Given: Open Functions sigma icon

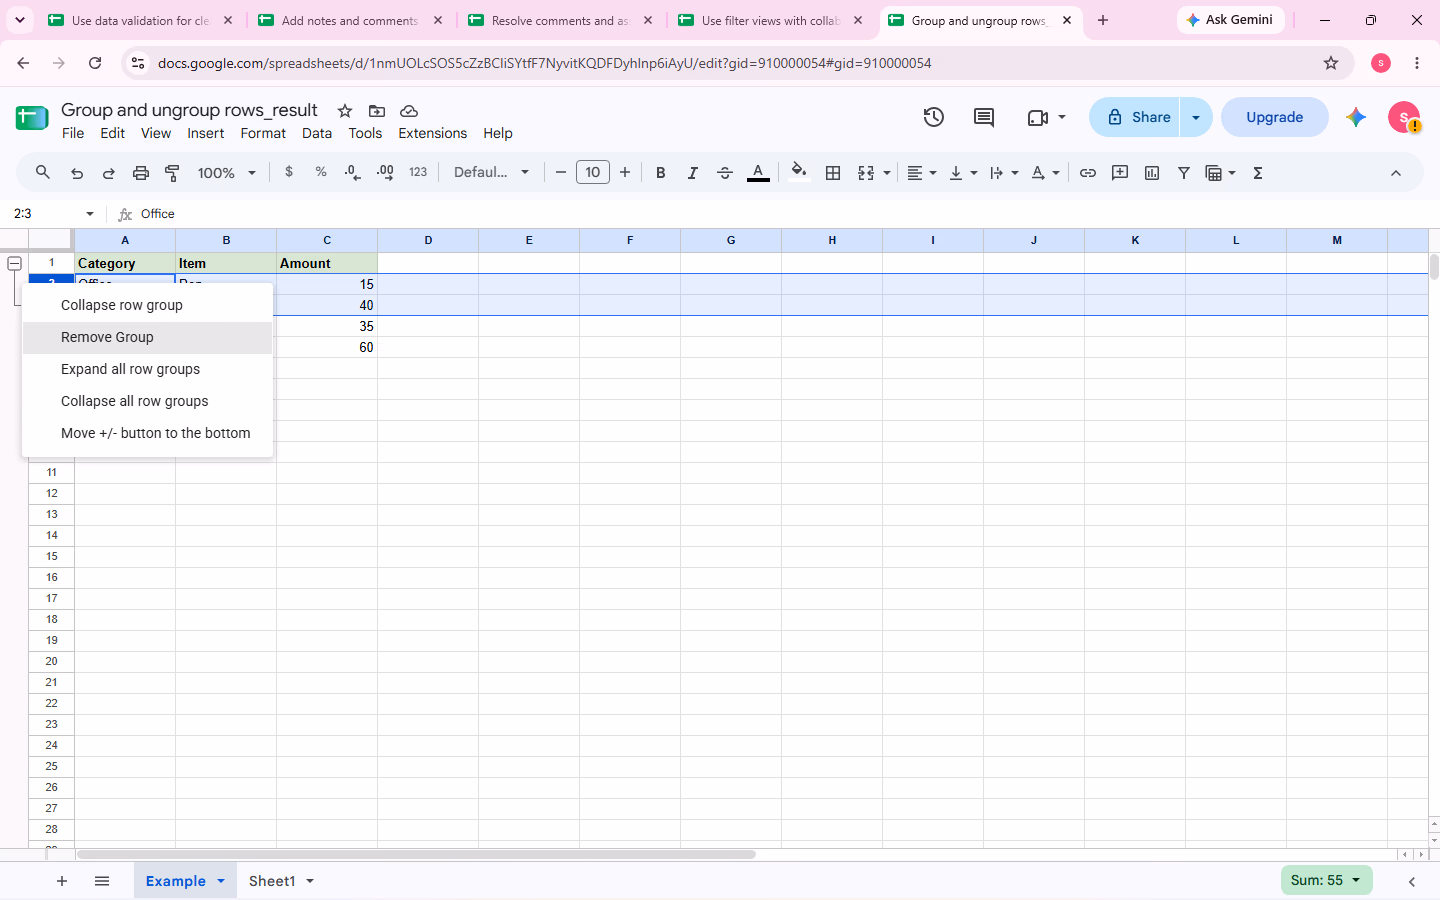Looking at the screenshot, I should pos(1258,173).
